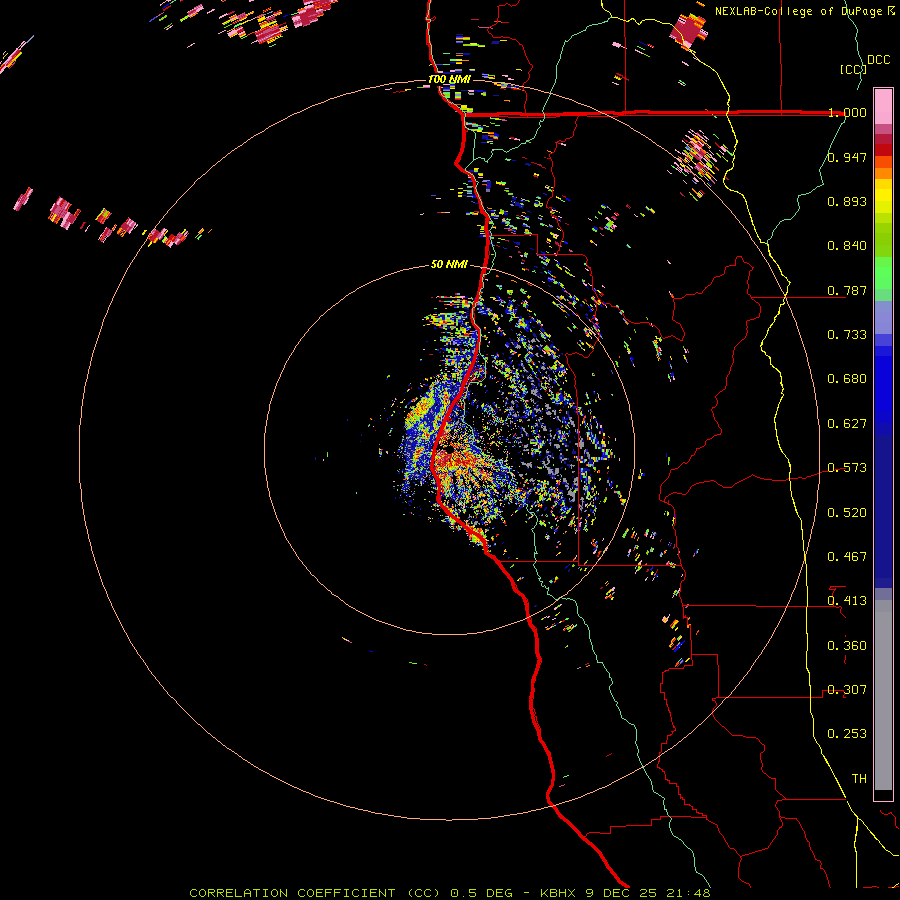This screenshot has height=900, width=900.
Task: Select the 0.360 scale value
Action: pos(847,646)
